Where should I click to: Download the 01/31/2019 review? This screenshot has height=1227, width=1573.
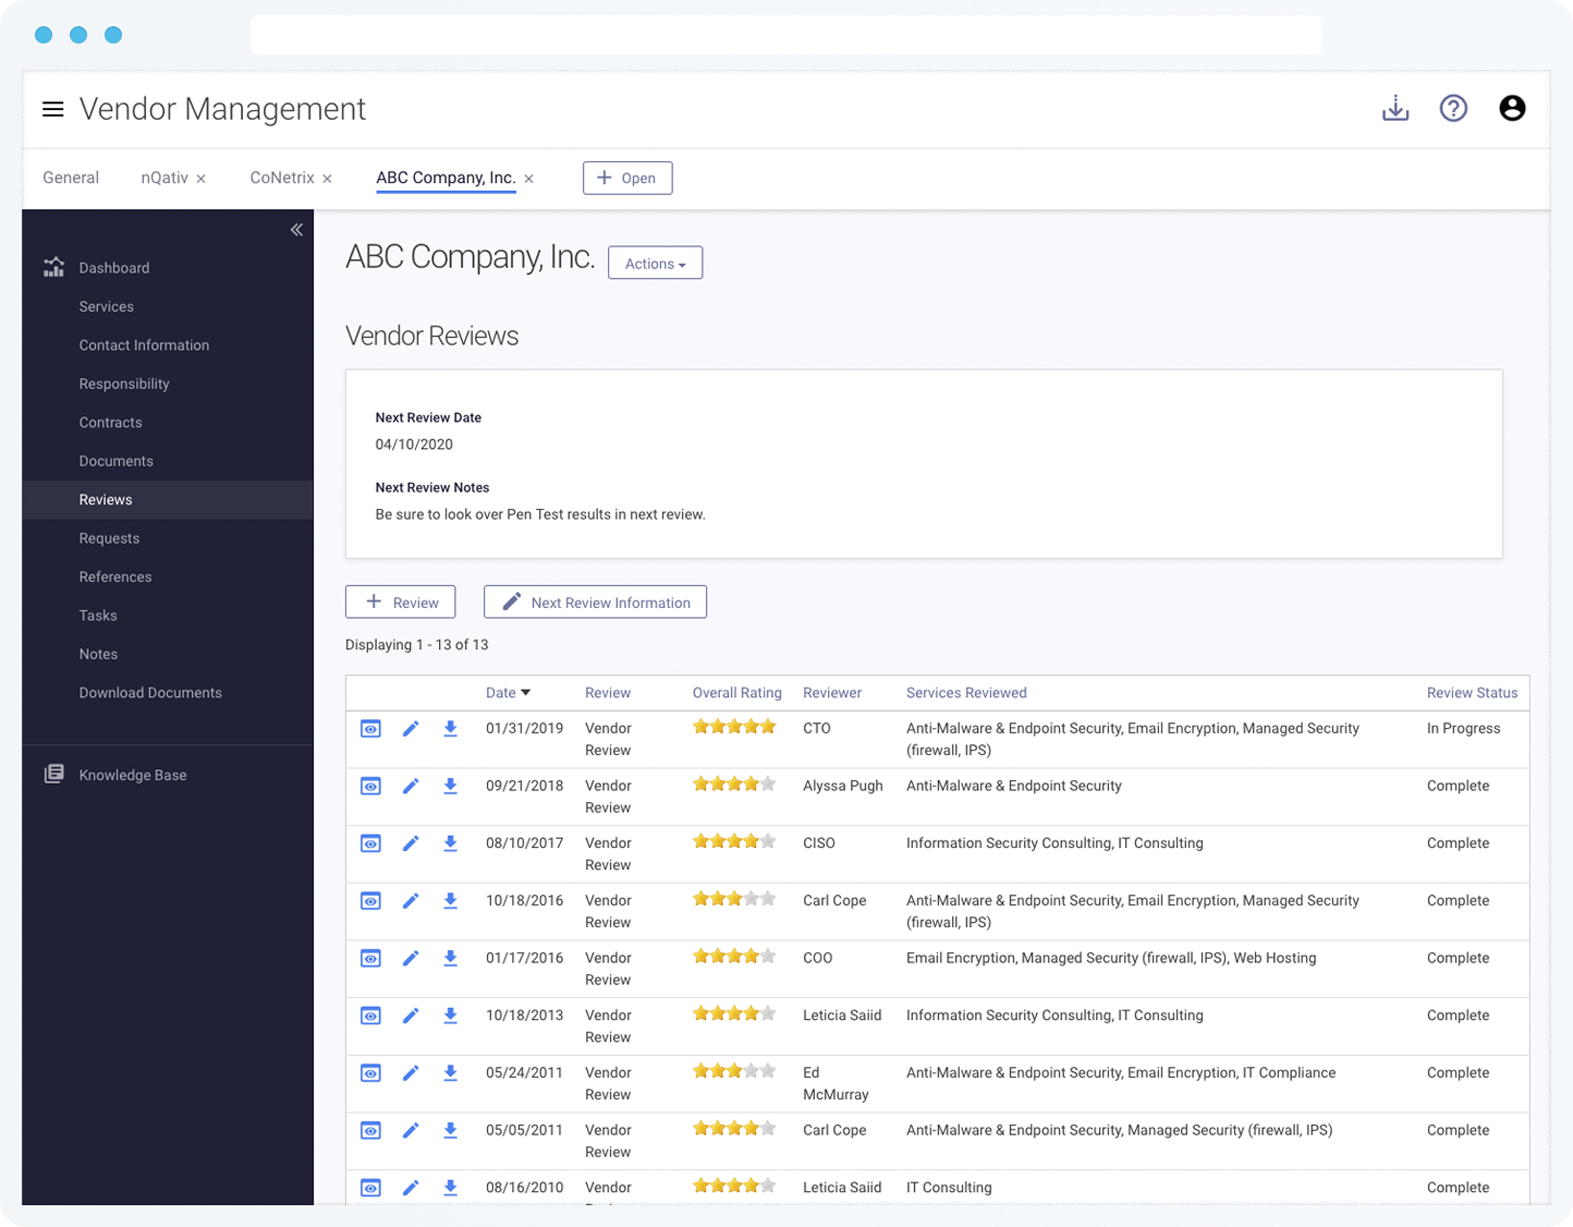point(450,729)
